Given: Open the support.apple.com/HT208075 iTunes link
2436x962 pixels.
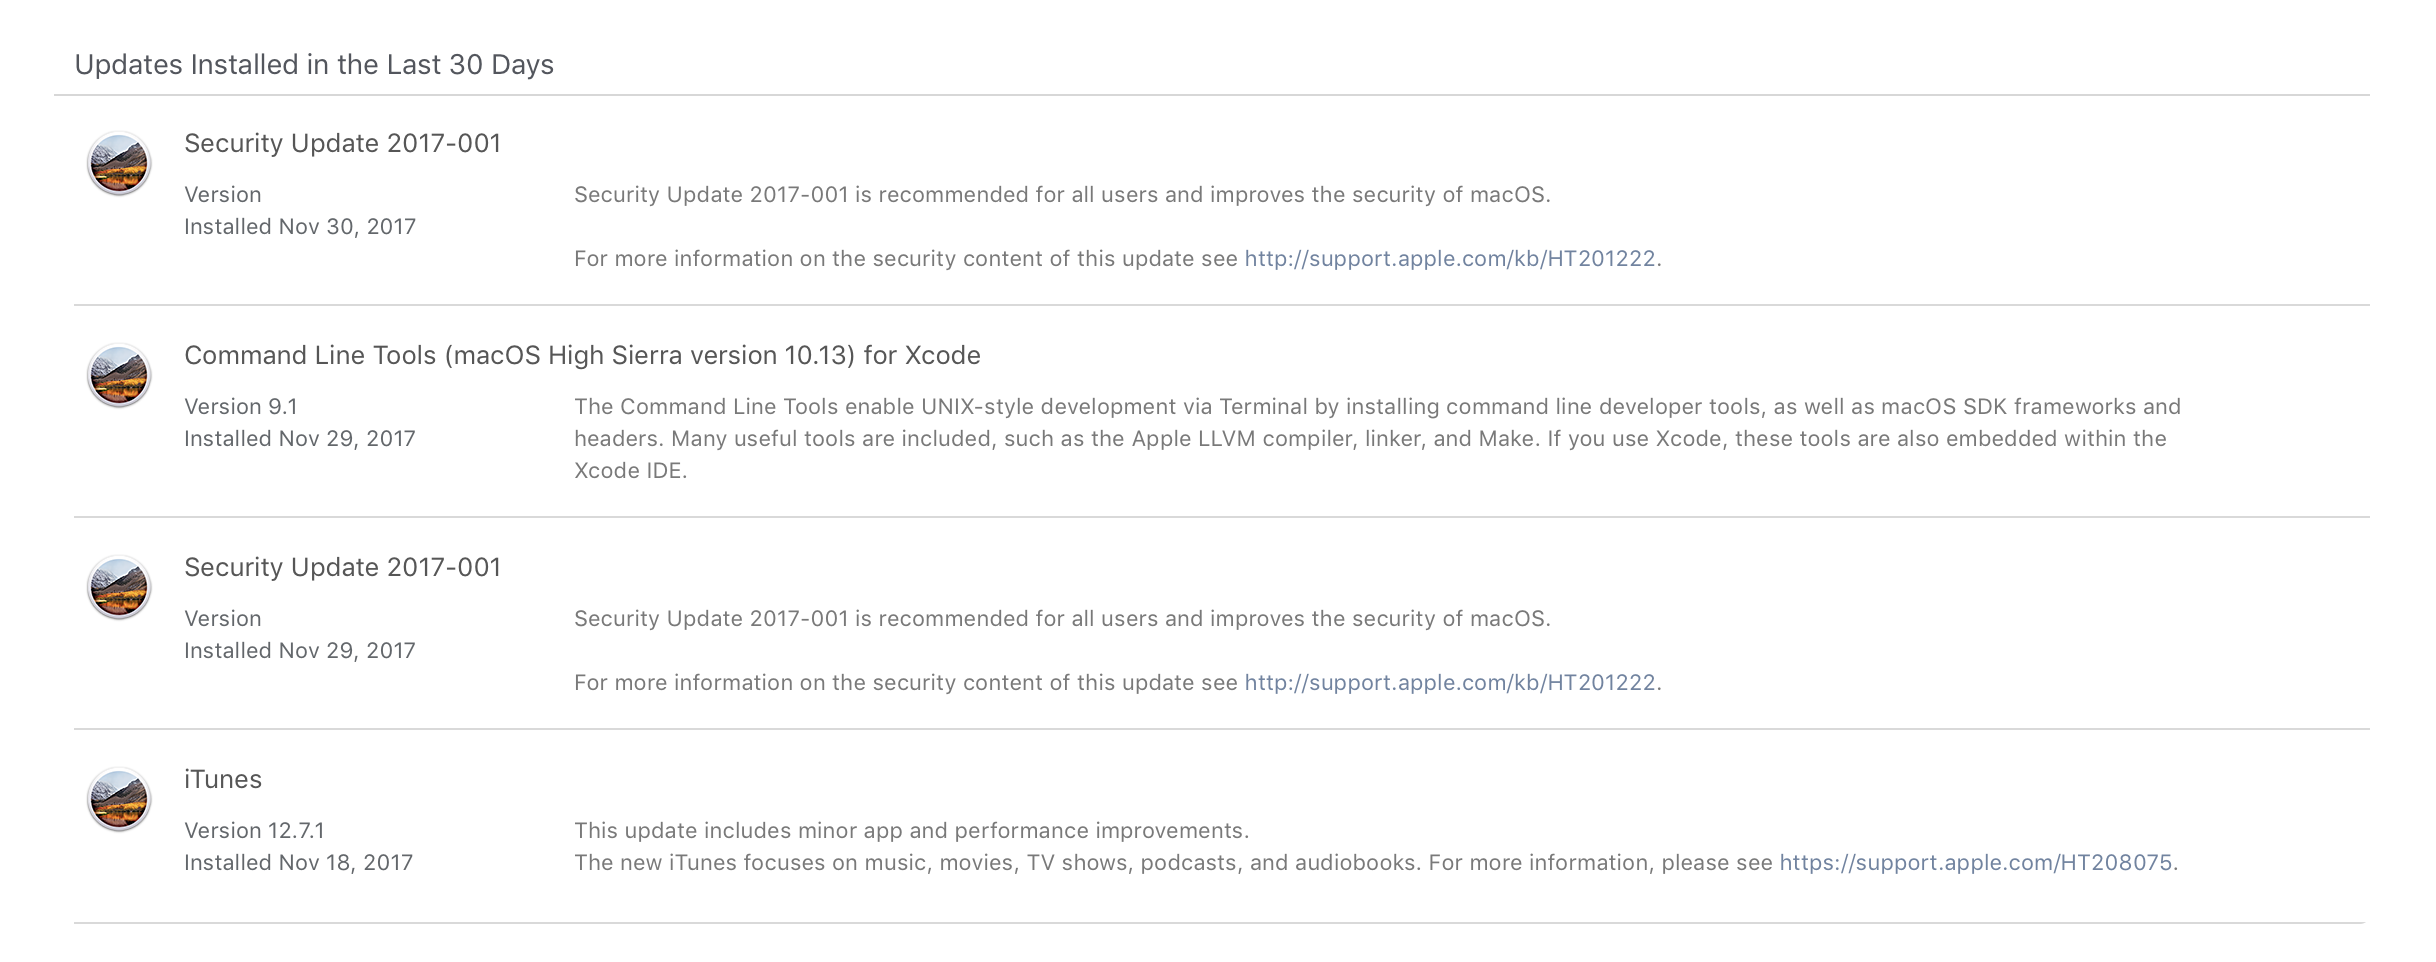Looking at the screenshot, I should point(1976,863).
